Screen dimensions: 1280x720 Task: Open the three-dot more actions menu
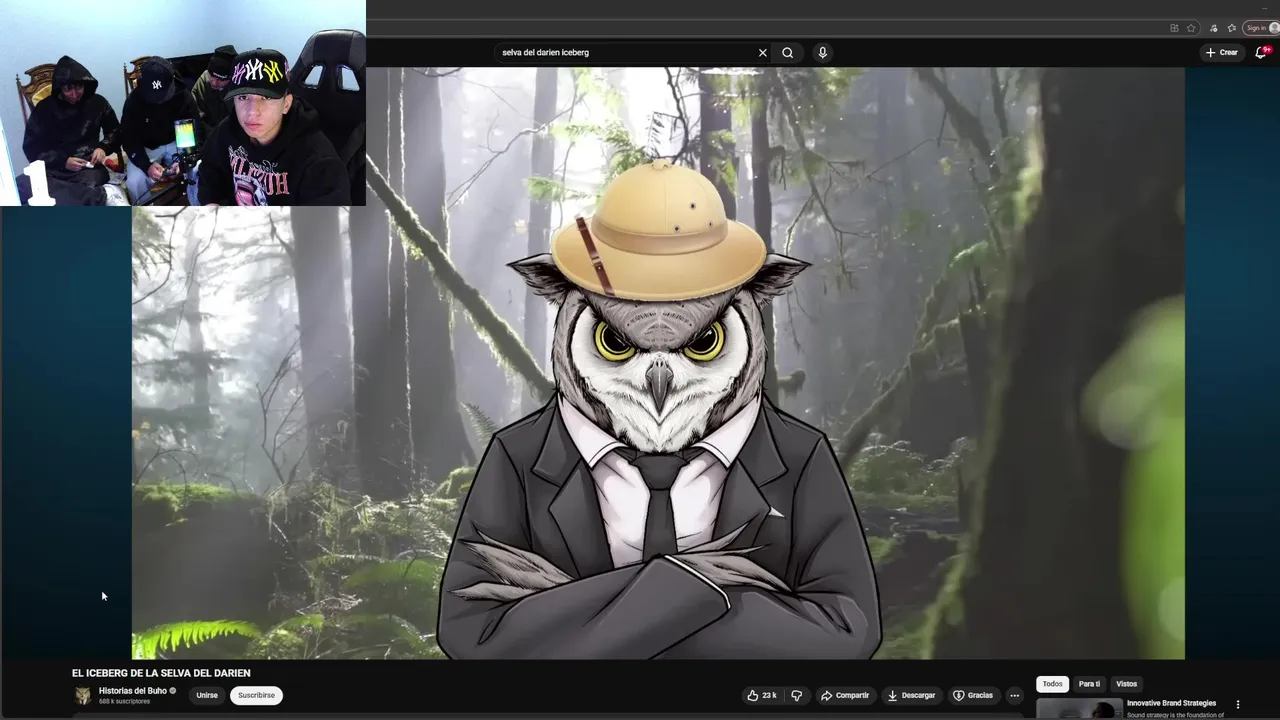click(x=1014, y=695)
